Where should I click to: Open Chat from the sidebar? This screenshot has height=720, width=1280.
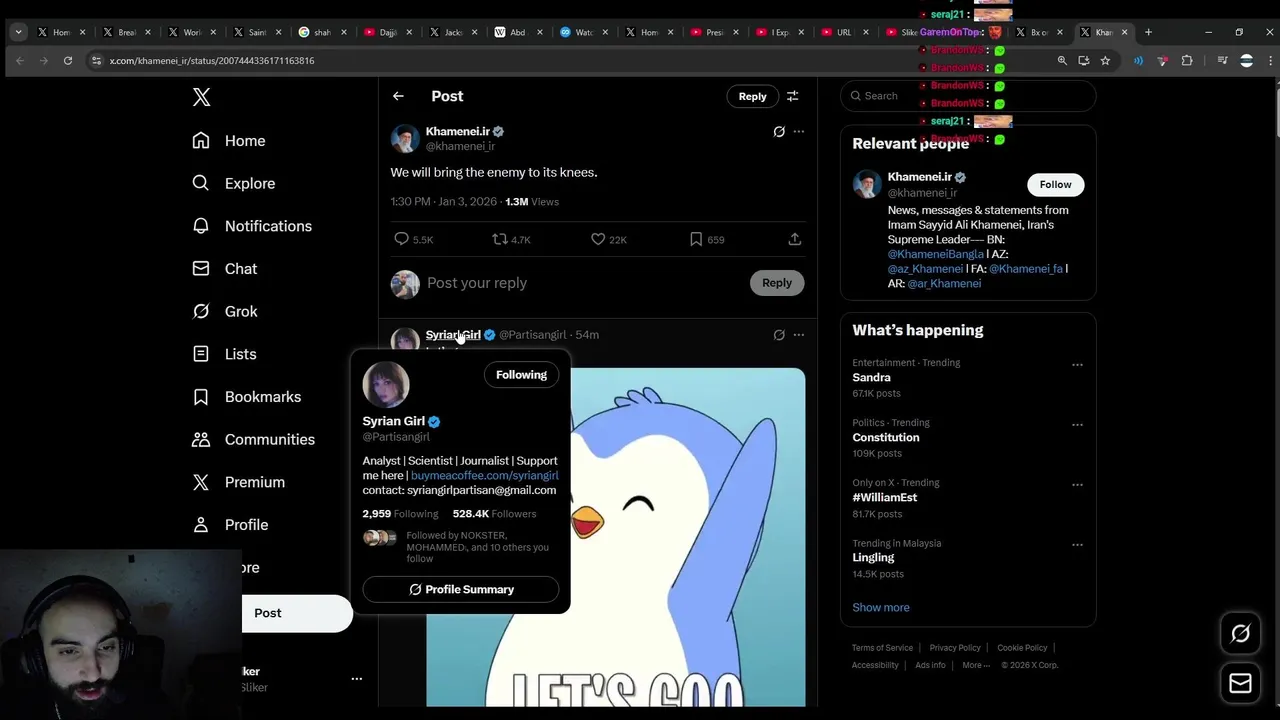(x=224, y=269)
